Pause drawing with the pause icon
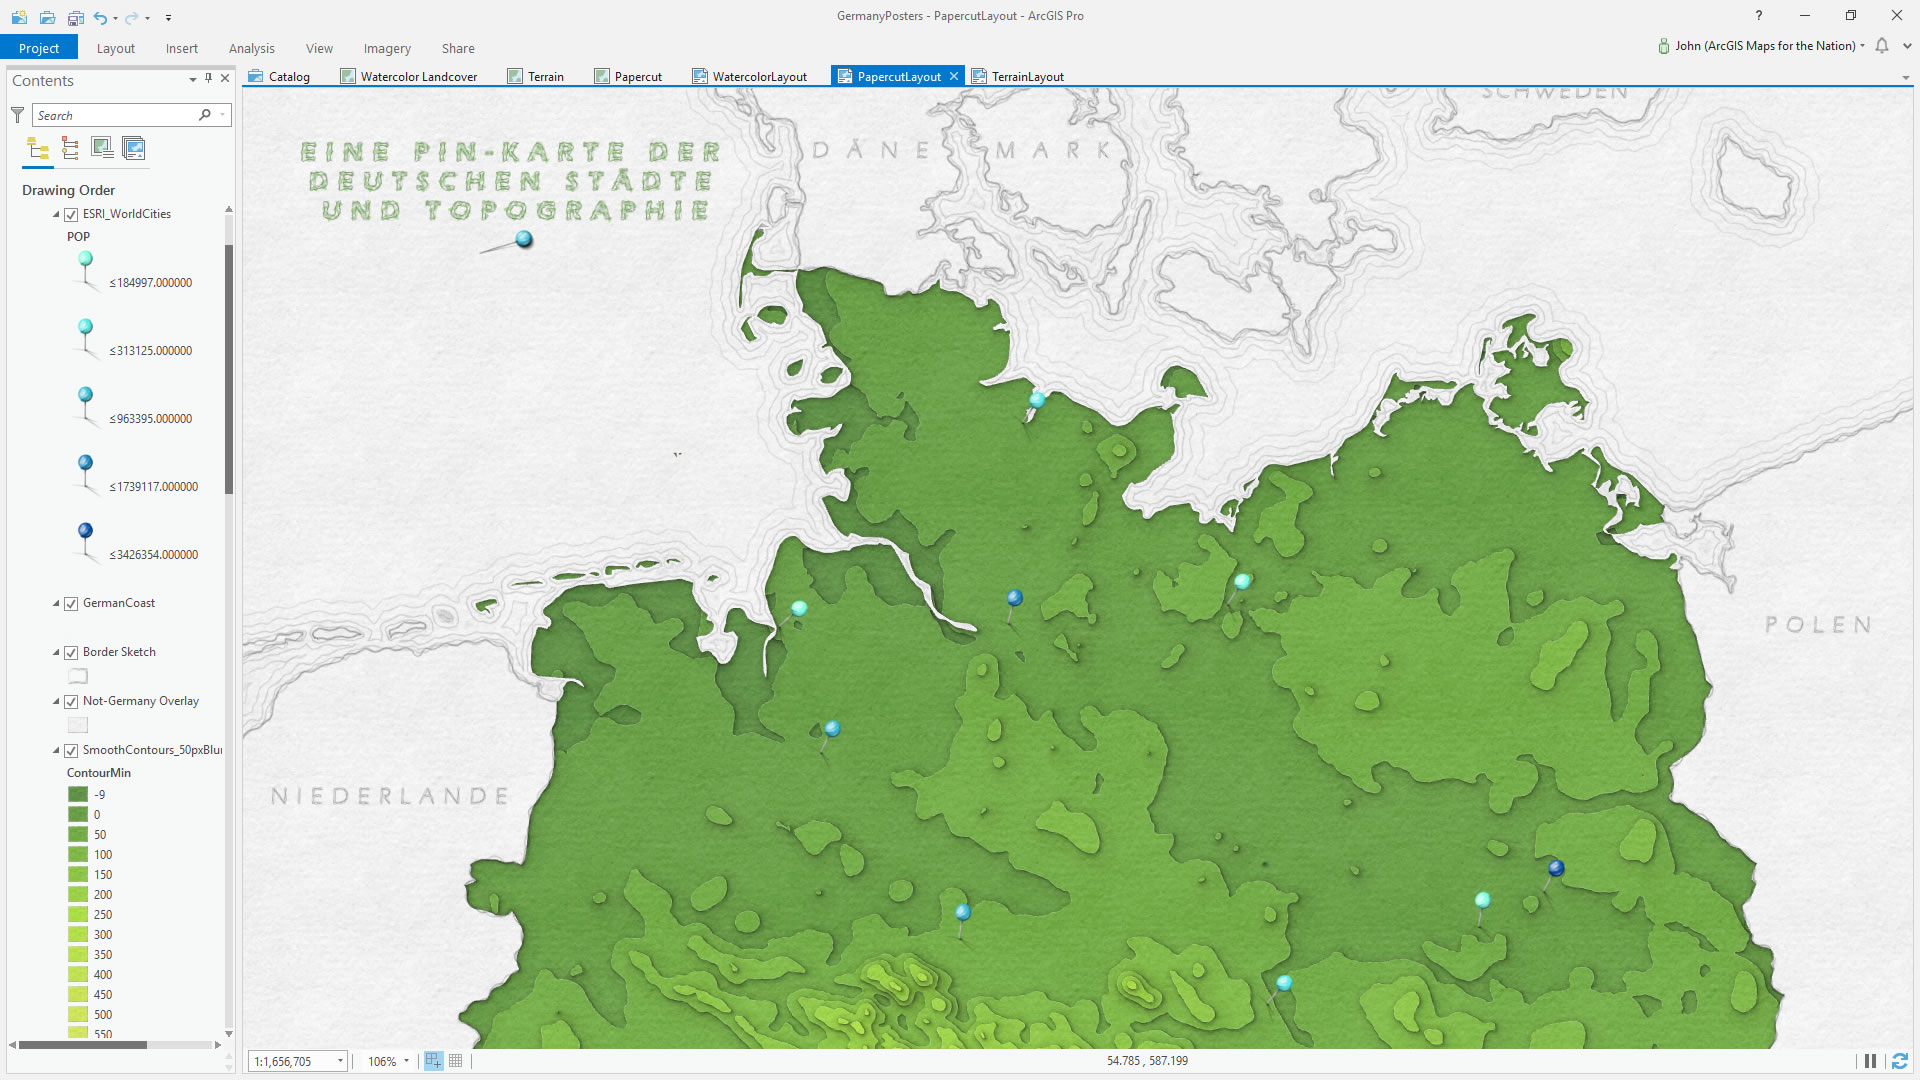1920x1080 pixels. (x=1870, y=1061)
